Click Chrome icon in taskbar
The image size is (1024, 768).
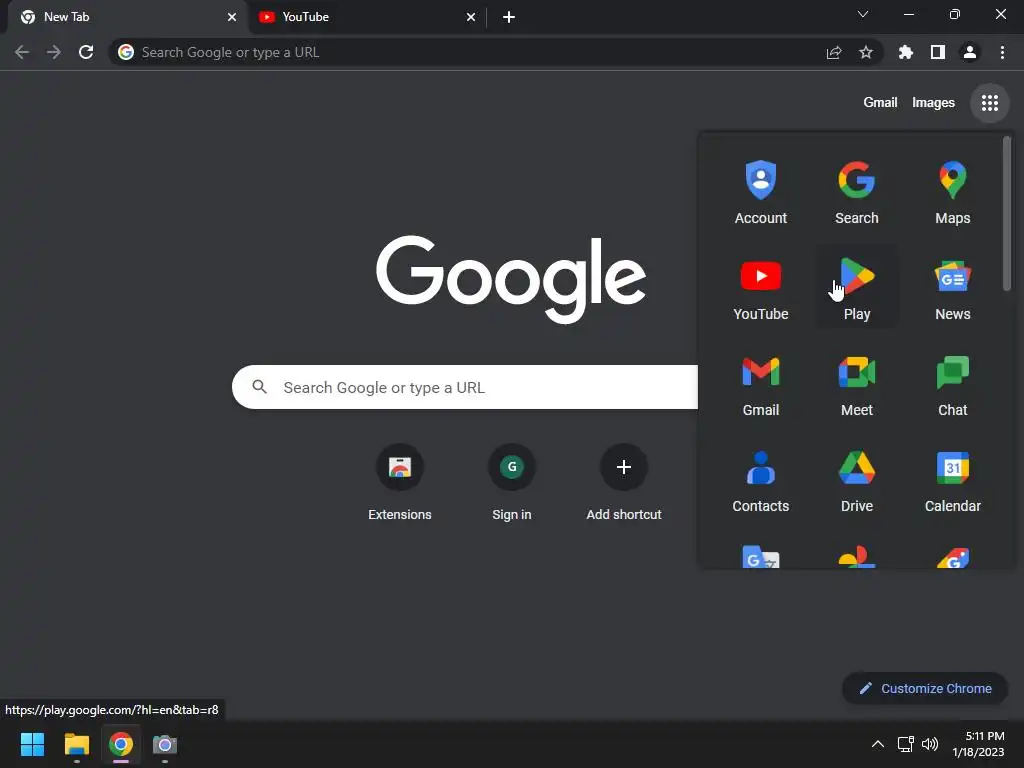coord(121,744)
